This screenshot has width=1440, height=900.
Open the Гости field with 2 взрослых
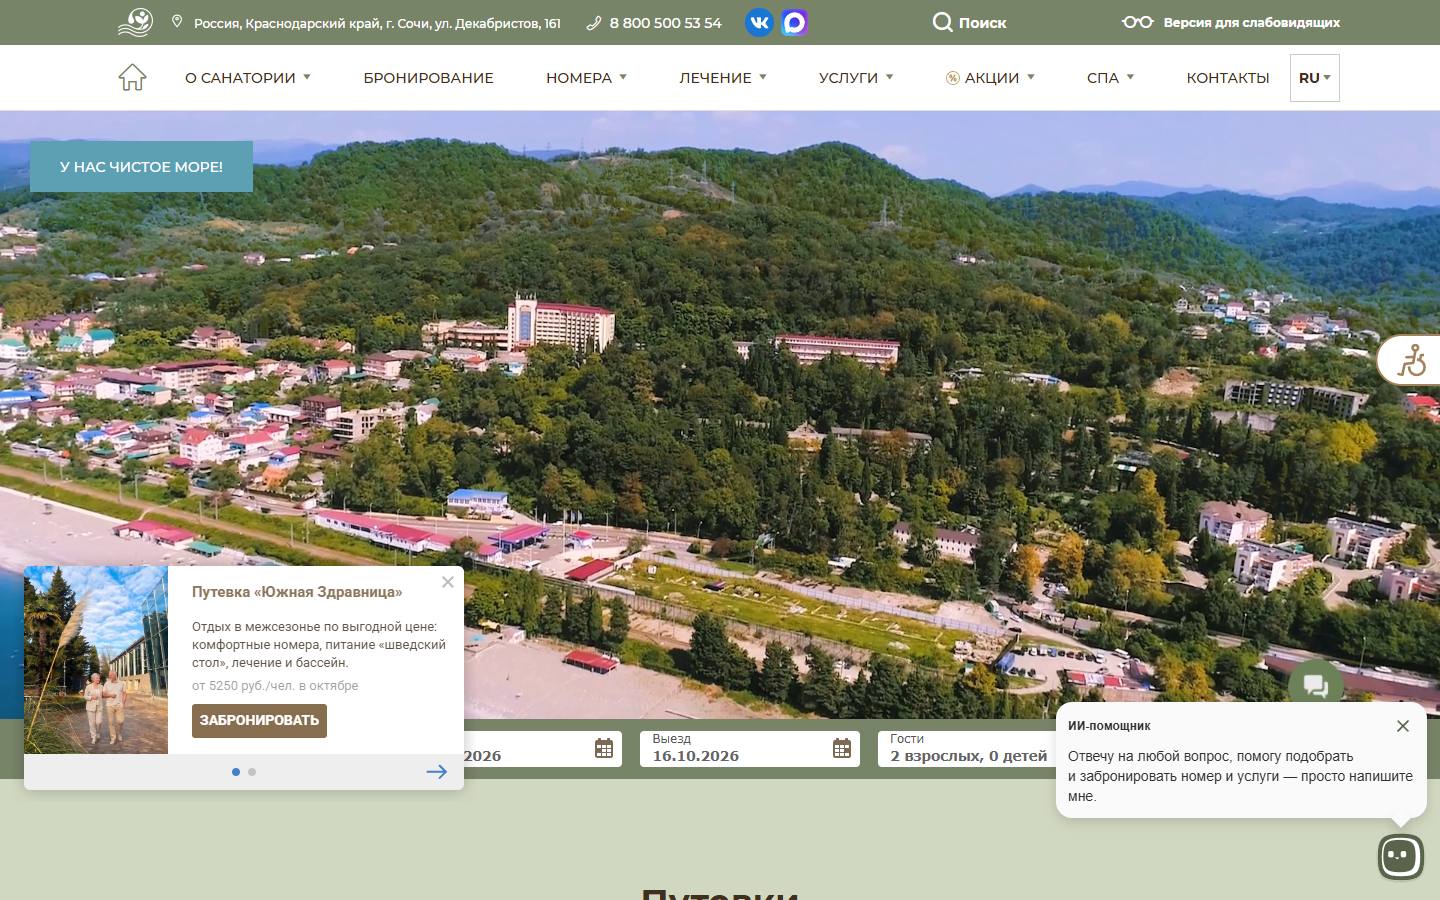[x=968, y=748]
